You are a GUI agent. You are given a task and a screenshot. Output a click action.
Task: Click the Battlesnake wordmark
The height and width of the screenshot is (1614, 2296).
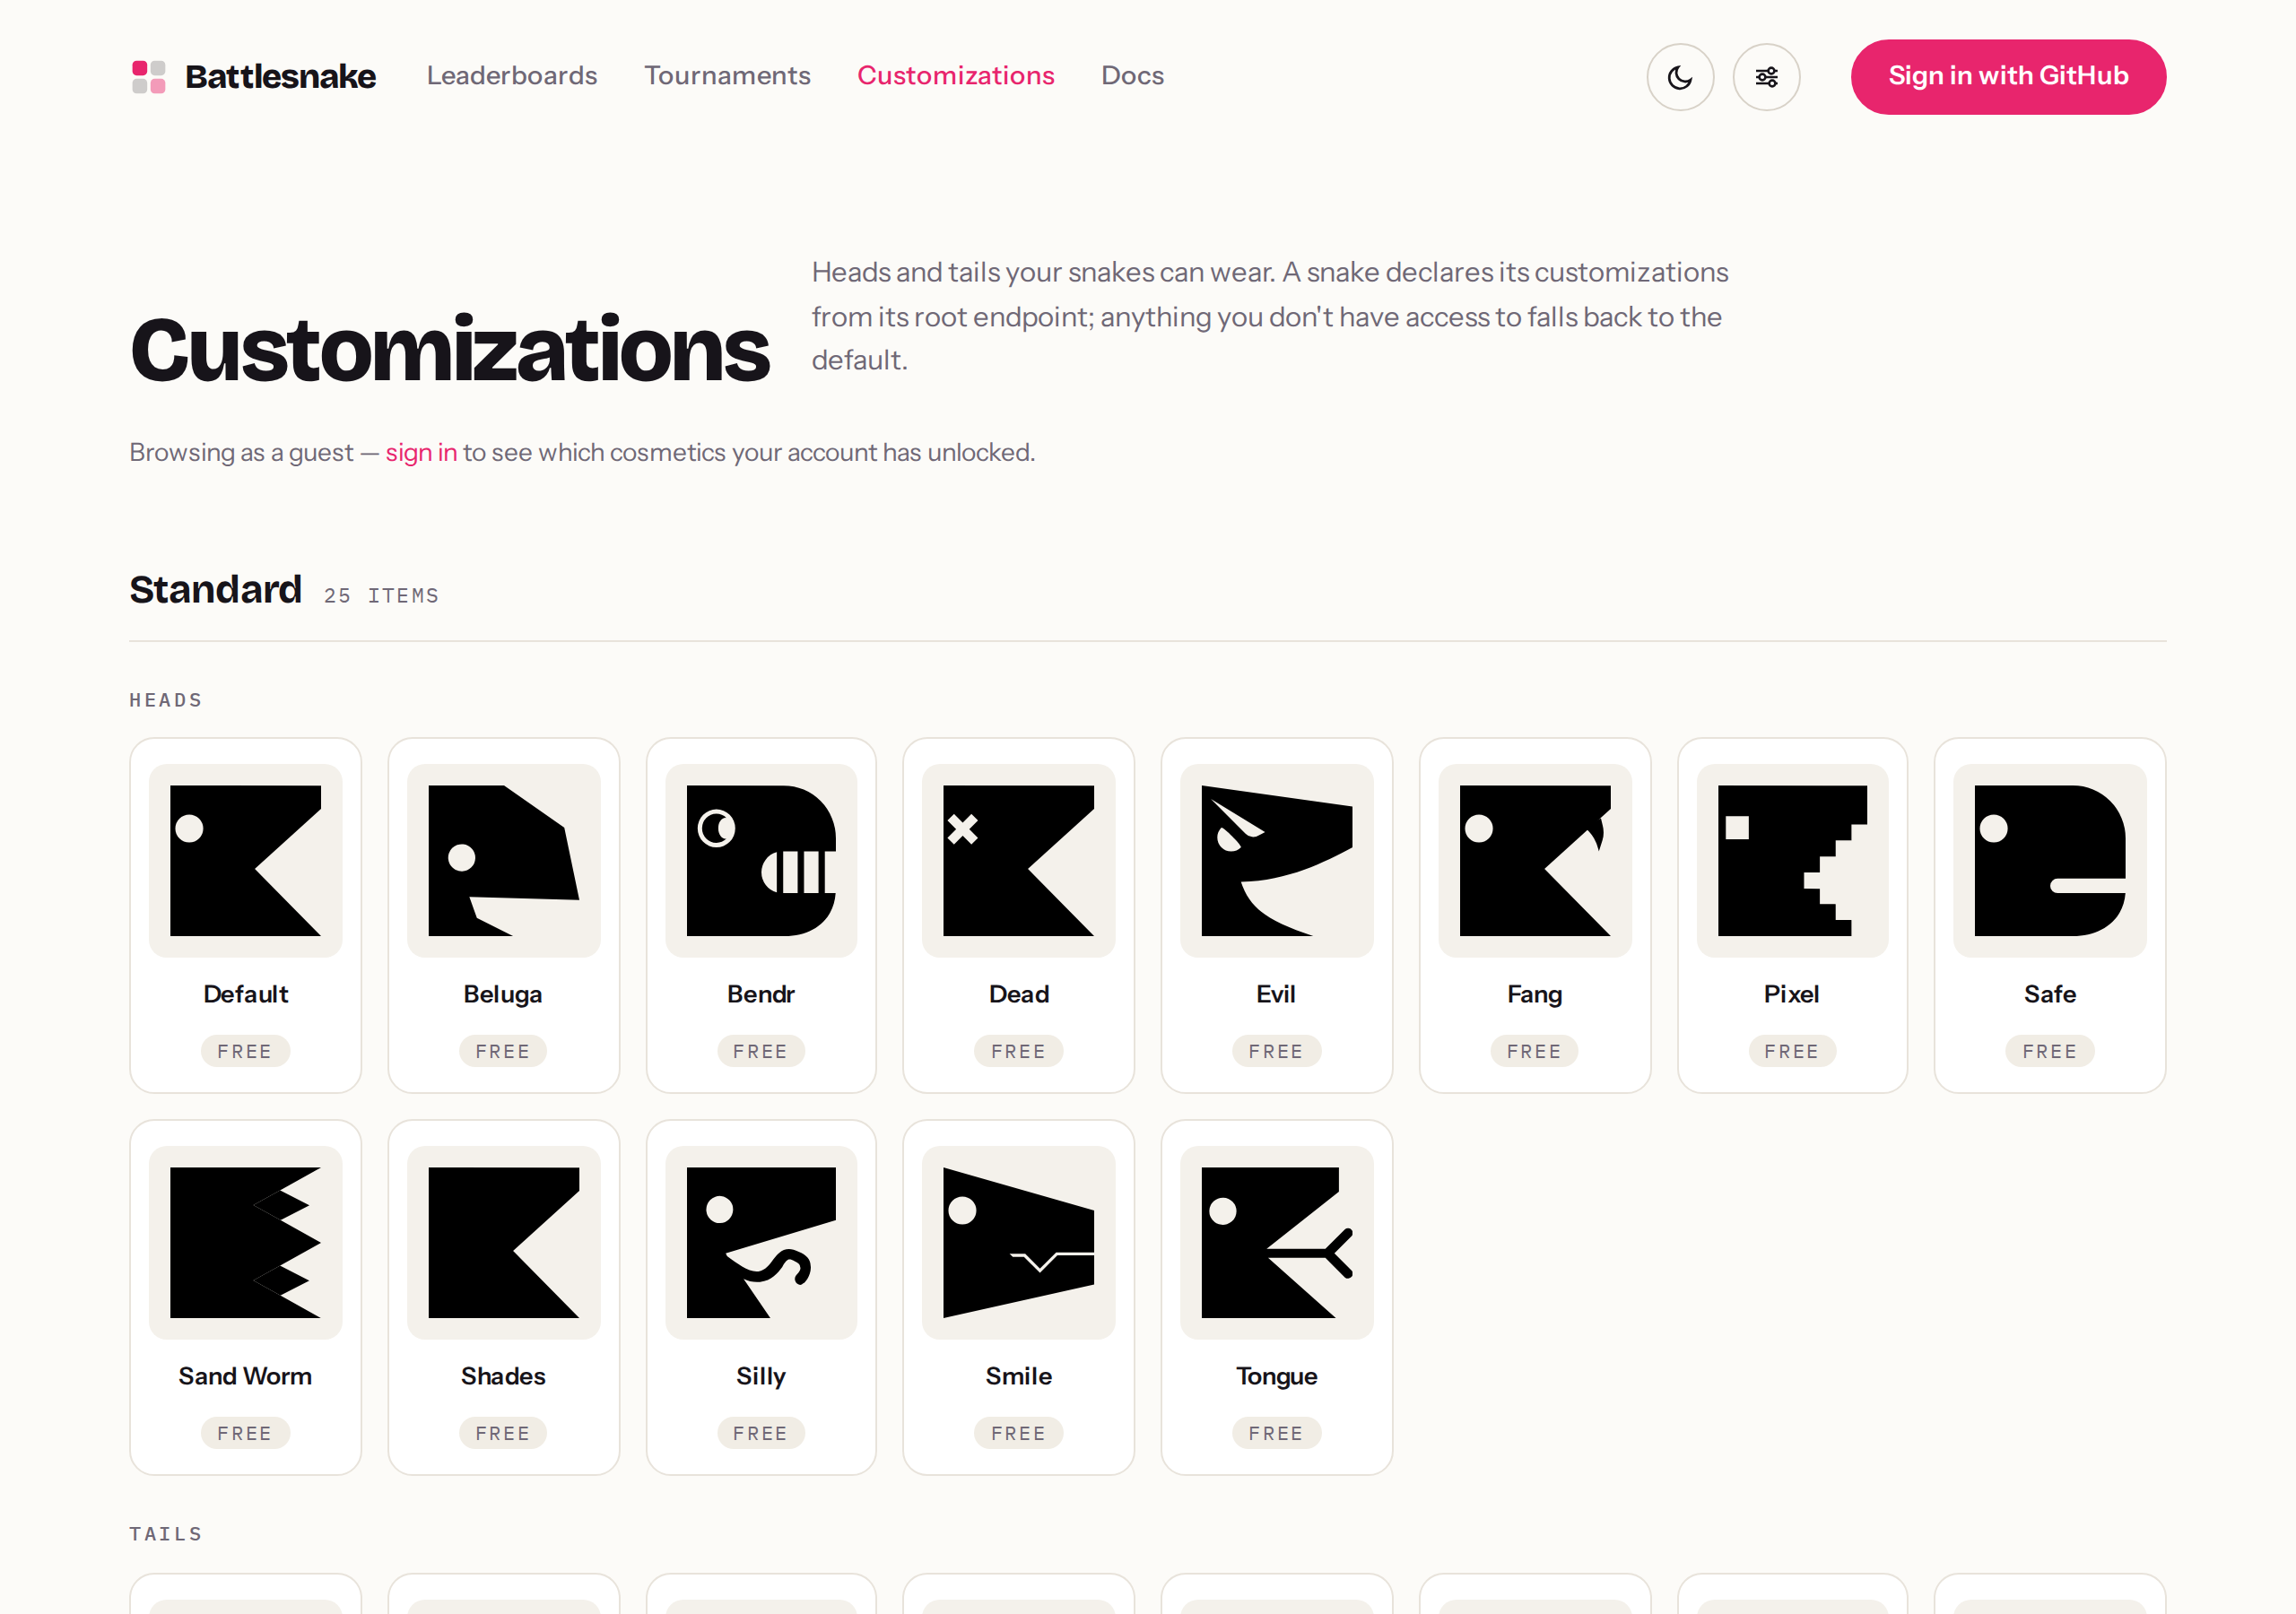tap(280, 76)
